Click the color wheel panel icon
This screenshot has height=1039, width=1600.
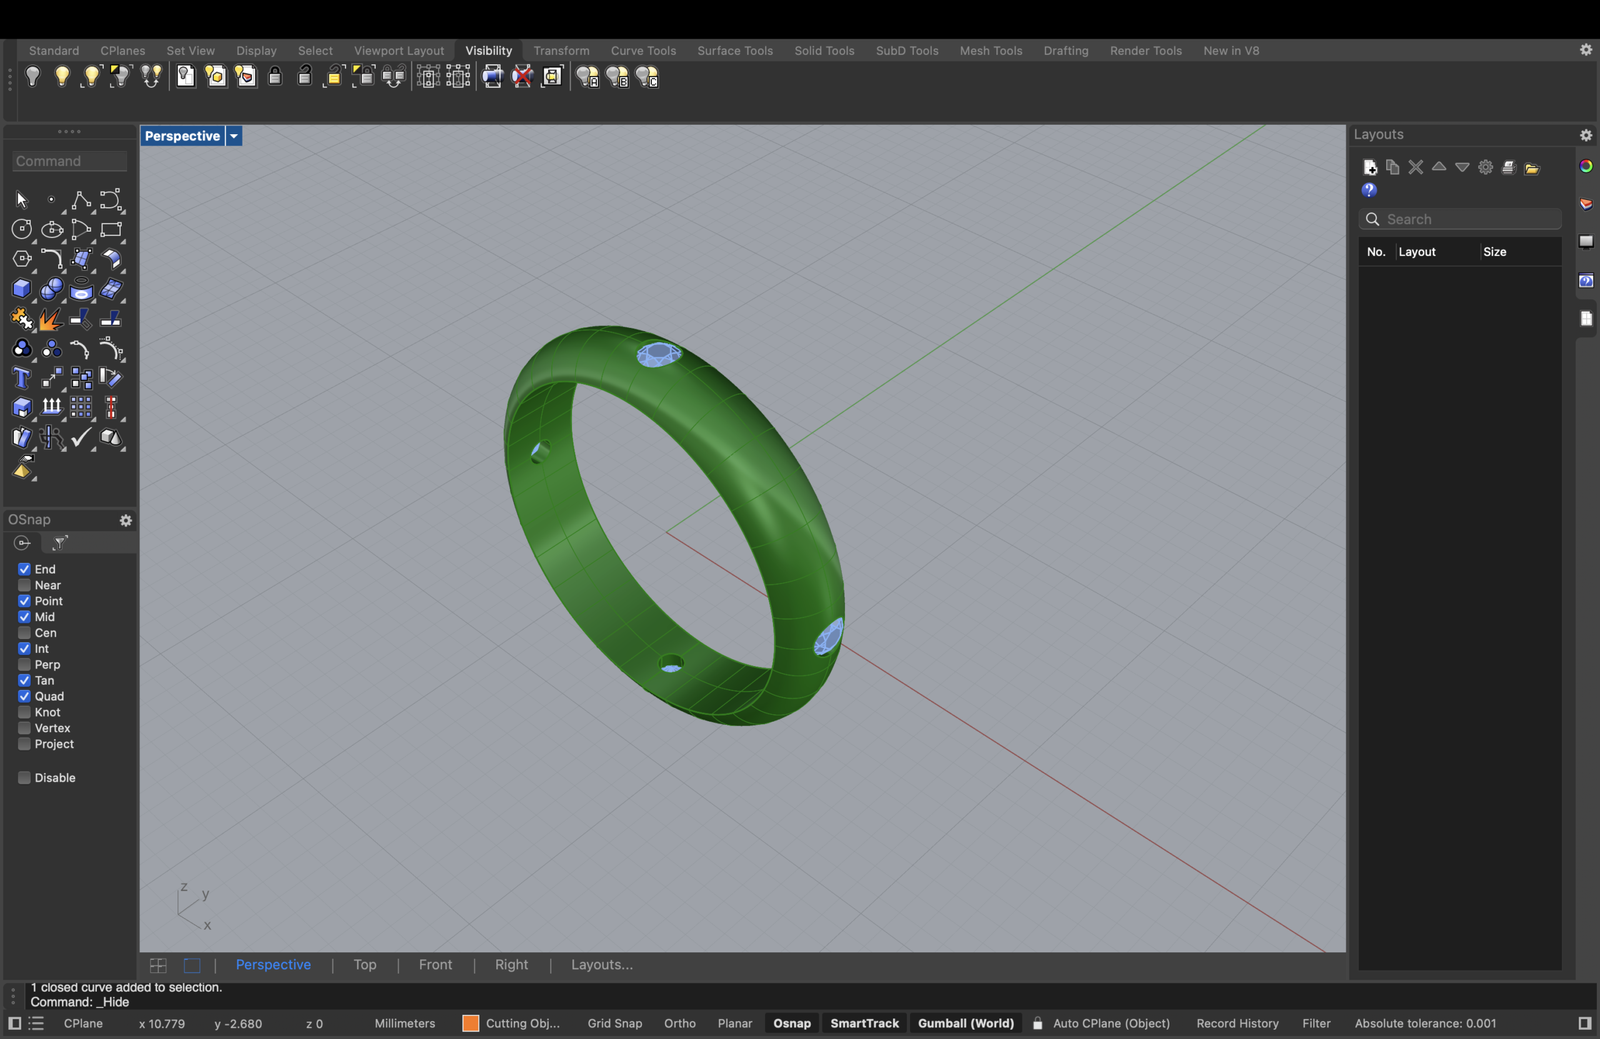tap(1586, 167)
